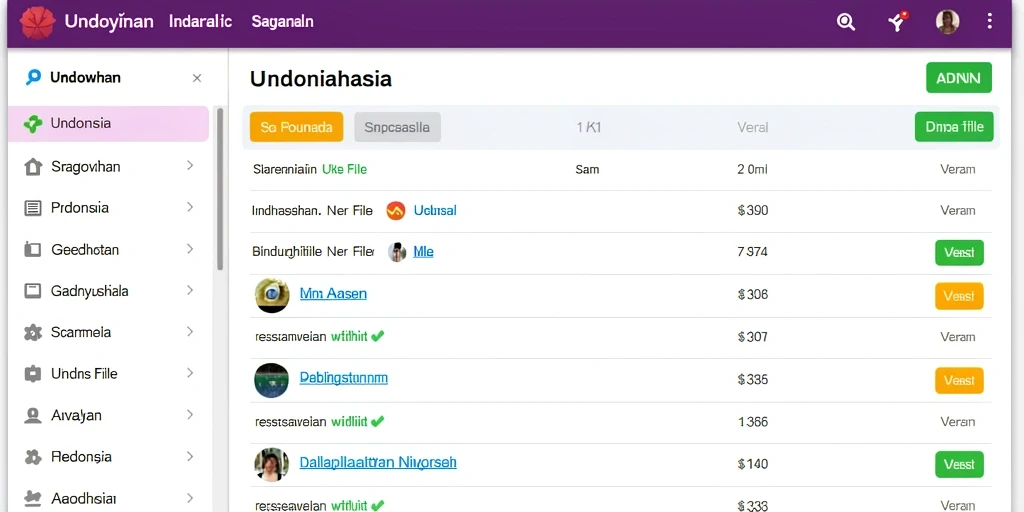Click the green Uke File text
The width and height of the screenshot is (1024, 512).
344,169
